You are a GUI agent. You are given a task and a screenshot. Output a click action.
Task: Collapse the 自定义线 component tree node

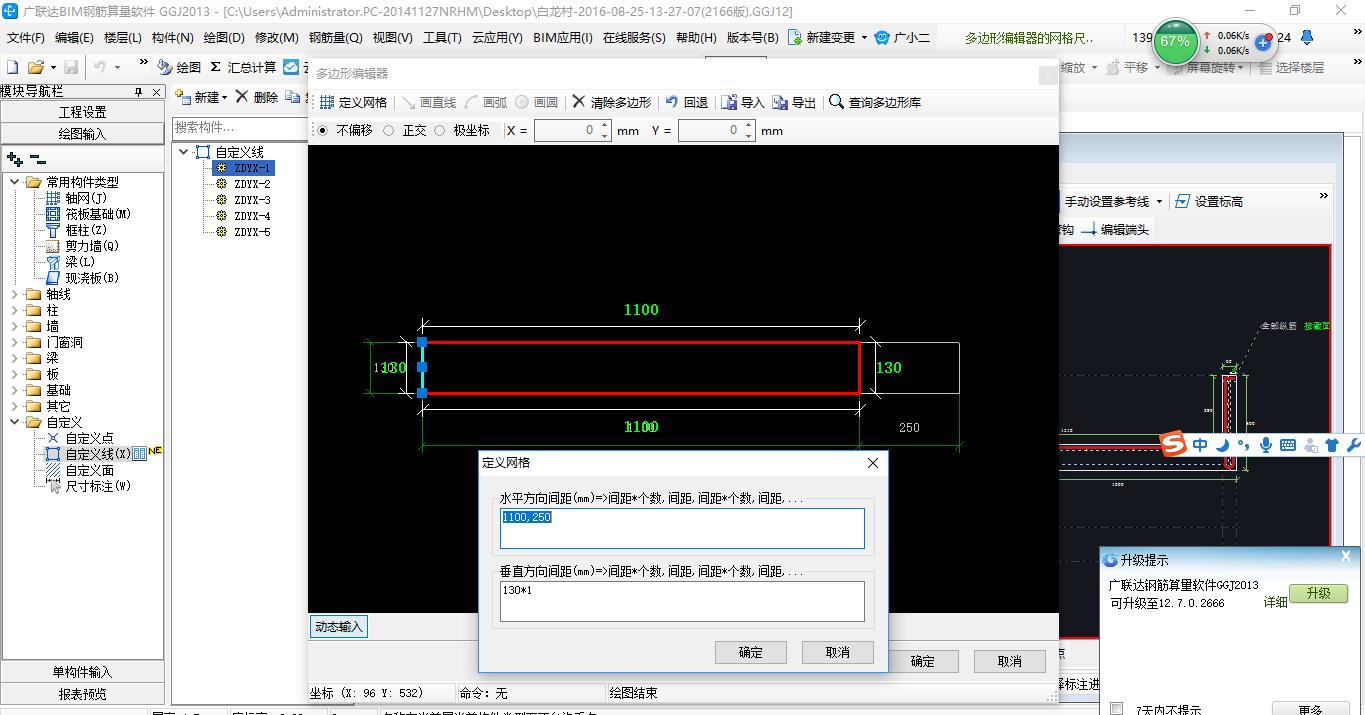coord(184,152)
